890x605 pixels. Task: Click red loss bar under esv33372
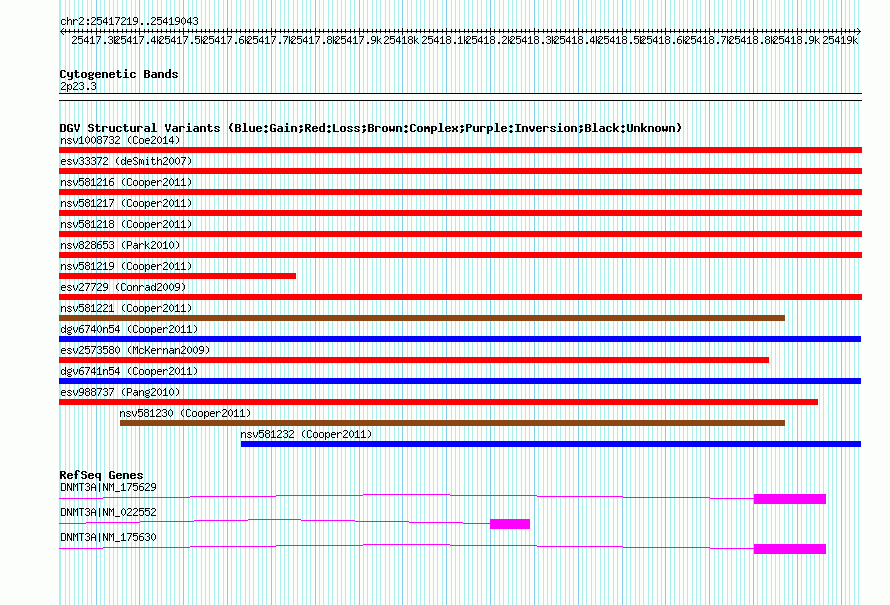tap(460, 171)
